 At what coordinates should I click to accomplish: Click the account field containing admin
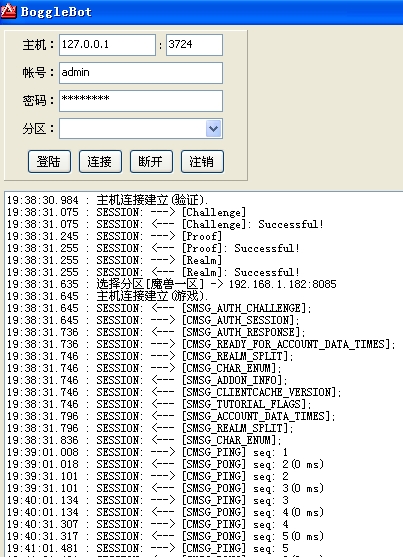(141, 73)
